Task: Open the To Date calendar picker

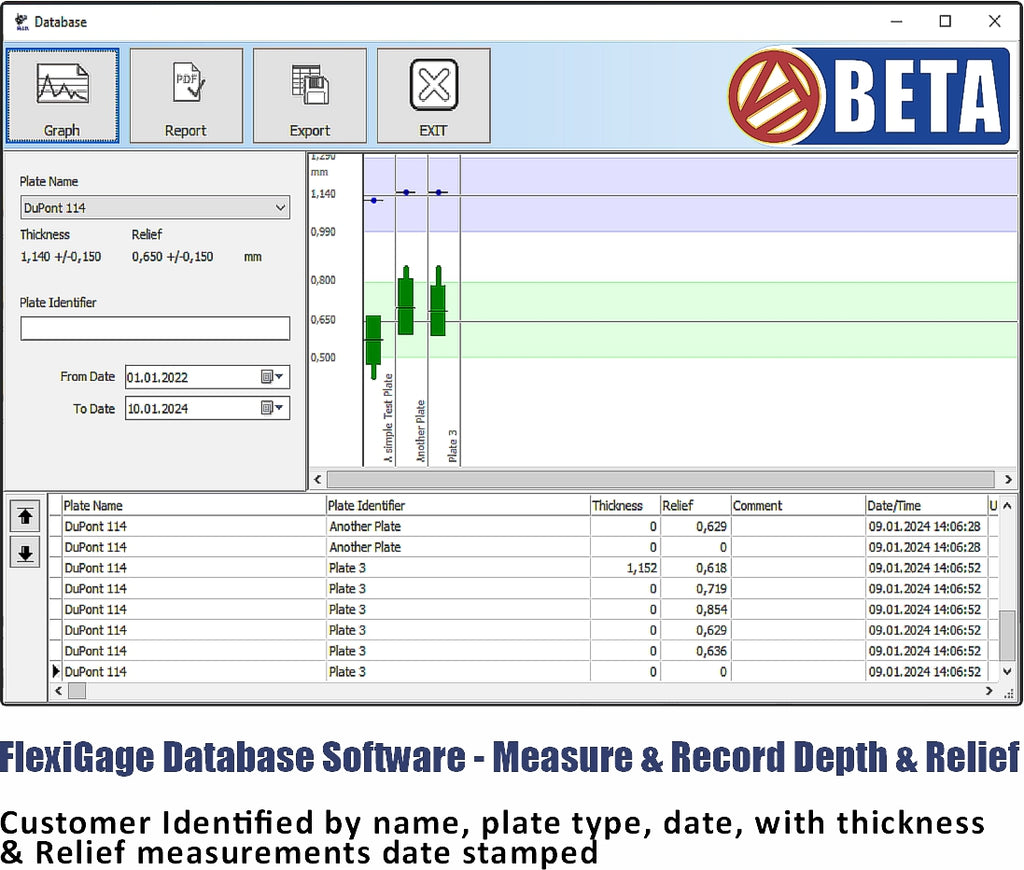Action: (x=273, y=408)
